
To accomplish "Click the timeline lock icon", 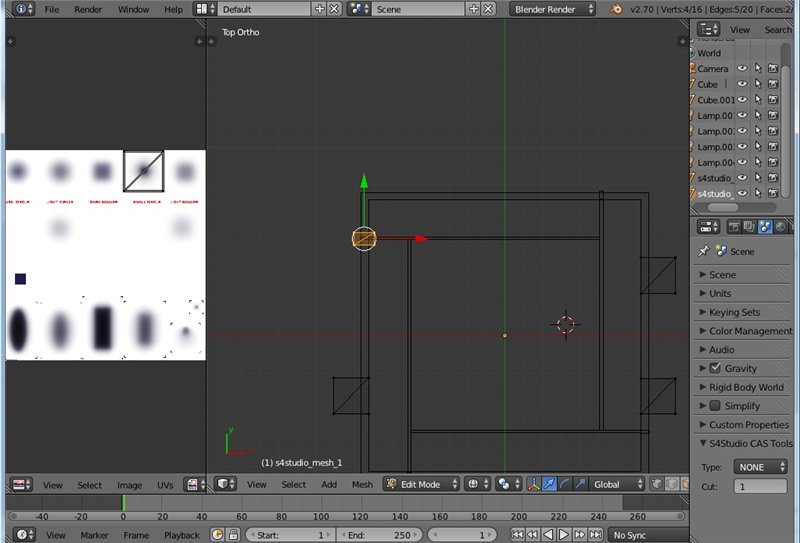I will pos(234,535).
